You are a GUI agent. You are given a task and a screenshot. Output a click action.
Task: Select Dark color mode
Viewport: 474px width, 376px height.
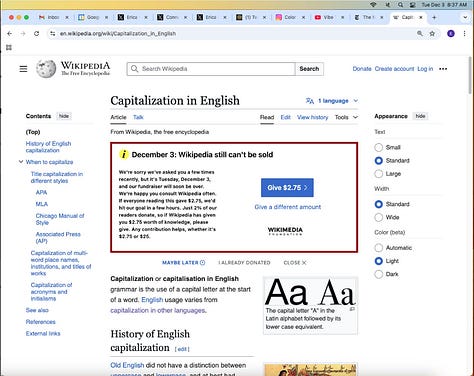378,274
